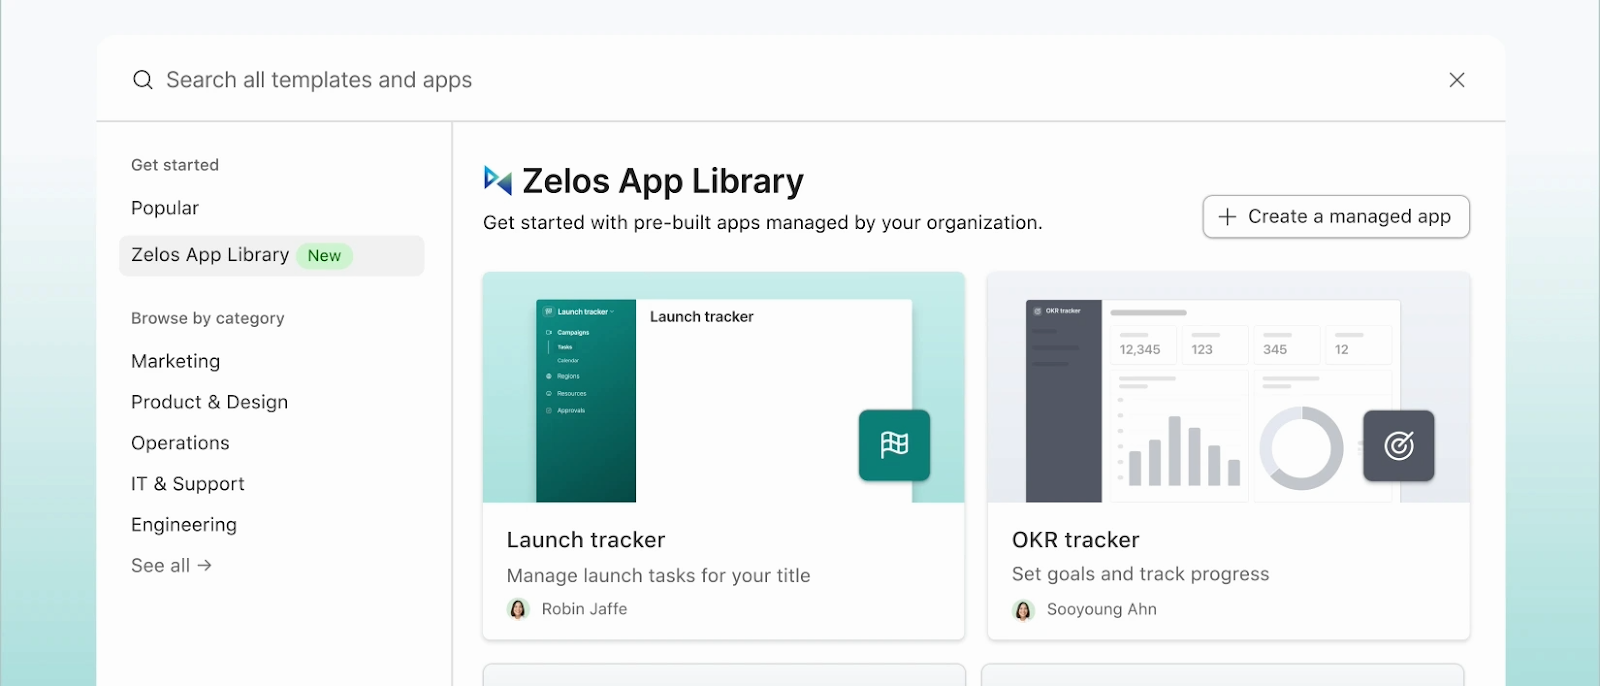Click the OKR tracker card title
This screenshot has width=1600, height=686.
(1075, 540)
